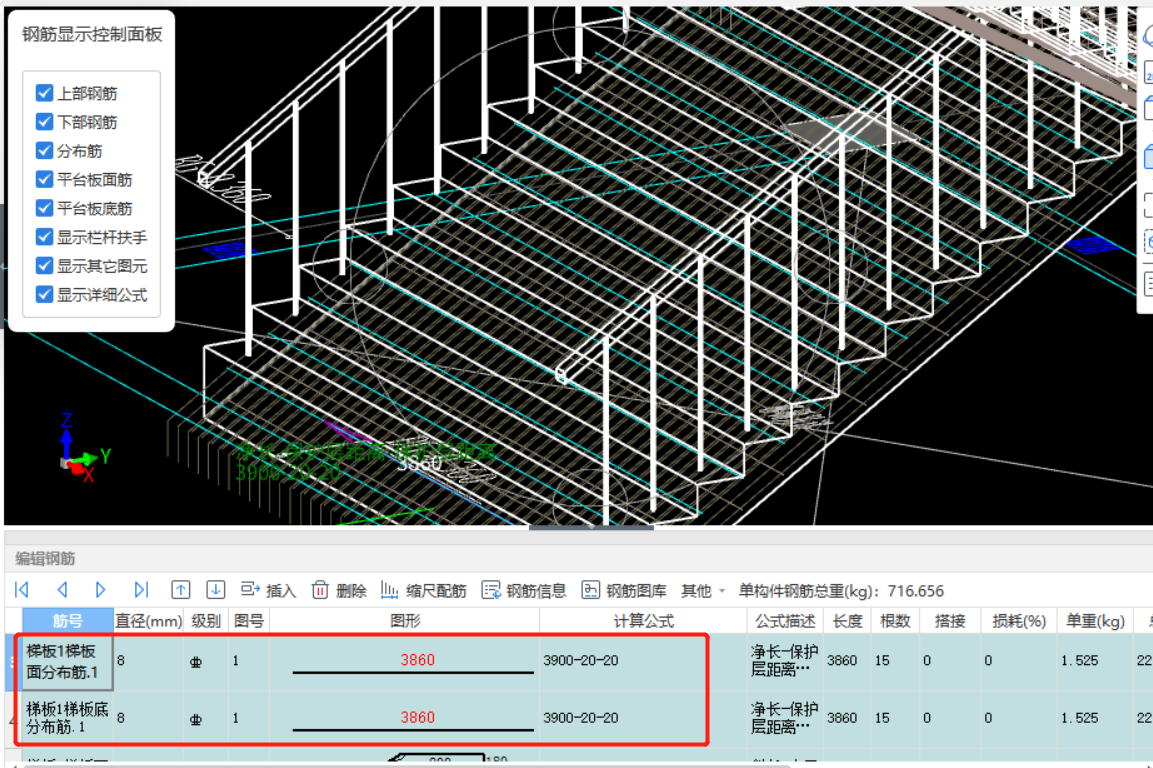Open 缩尺配筋 scaled reinforcement tool
1153x768 pixels.
pos(424,590)
